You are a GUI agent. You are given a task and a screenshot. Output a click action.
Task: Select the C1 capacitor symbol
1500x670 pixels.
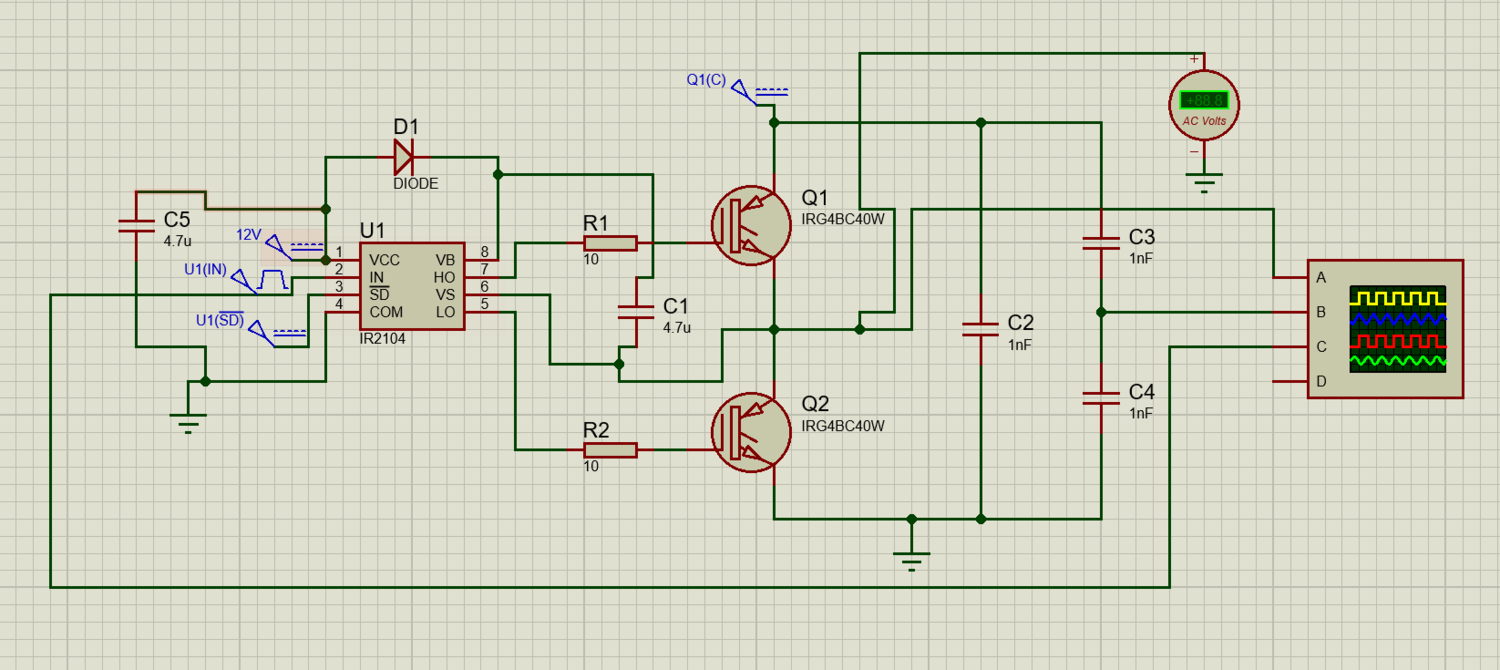(634, 312)
